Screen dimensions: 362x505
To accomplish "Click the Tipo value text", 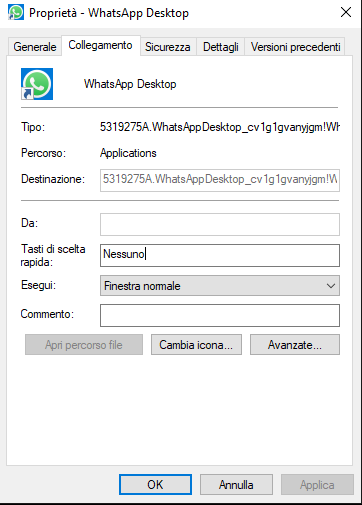I will point(220,127).
